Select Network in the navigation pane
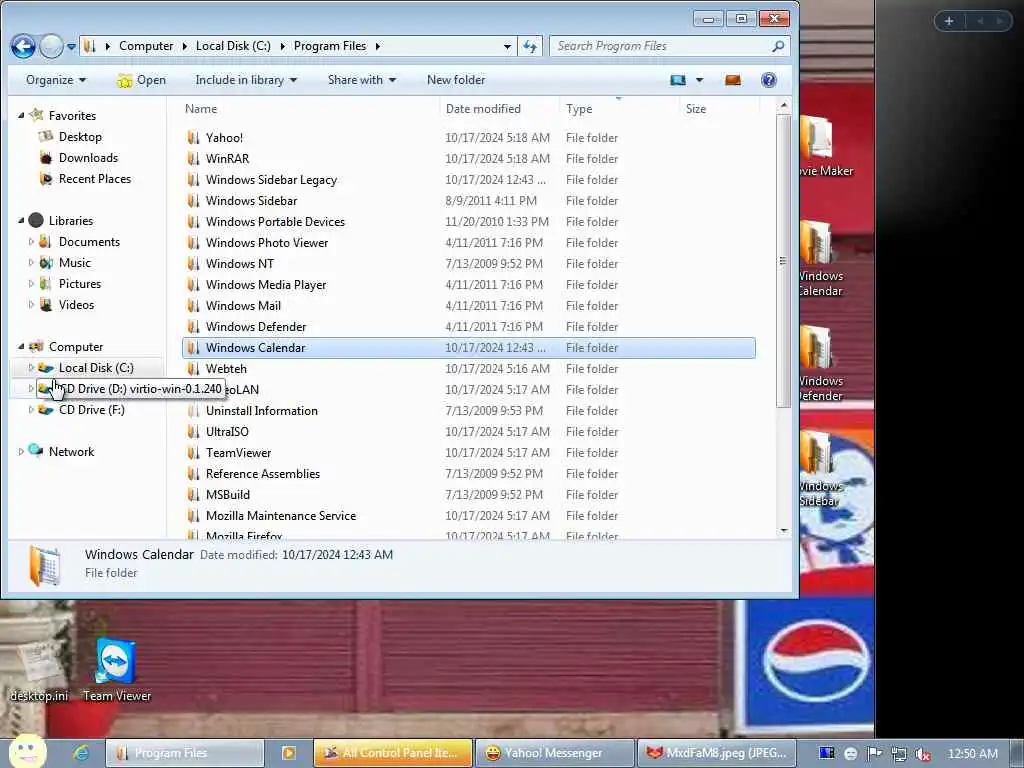Image resolution: width=1024 pixels, height=768 pixels. pyautogui.click(x=71, y=451)
